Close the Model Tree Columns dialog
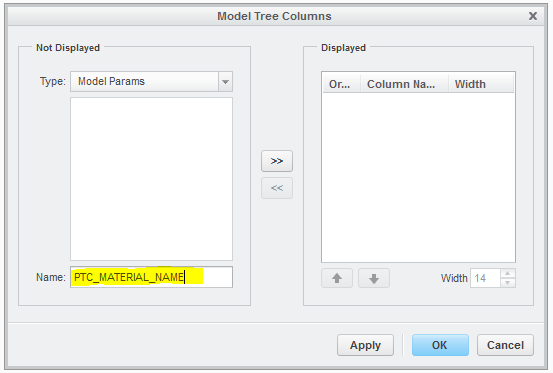 point(533,16)
